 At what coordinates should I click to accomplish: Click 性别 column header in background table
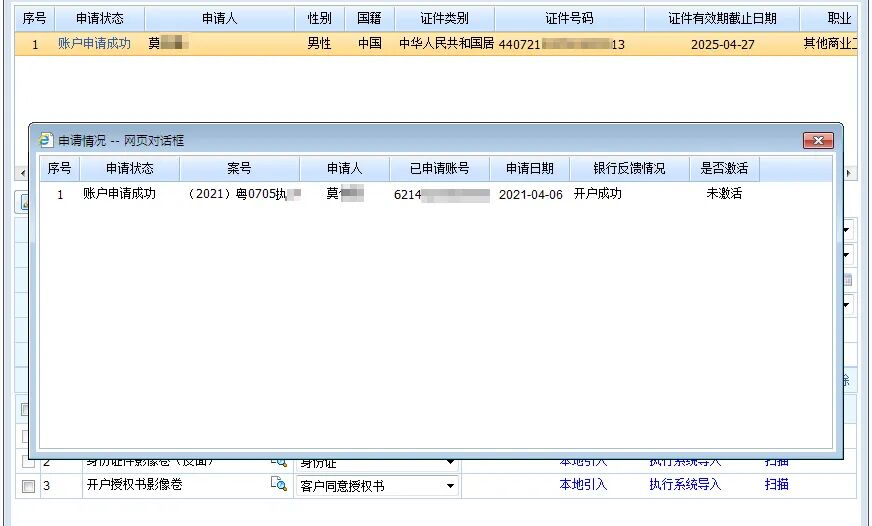coord(319,18)
